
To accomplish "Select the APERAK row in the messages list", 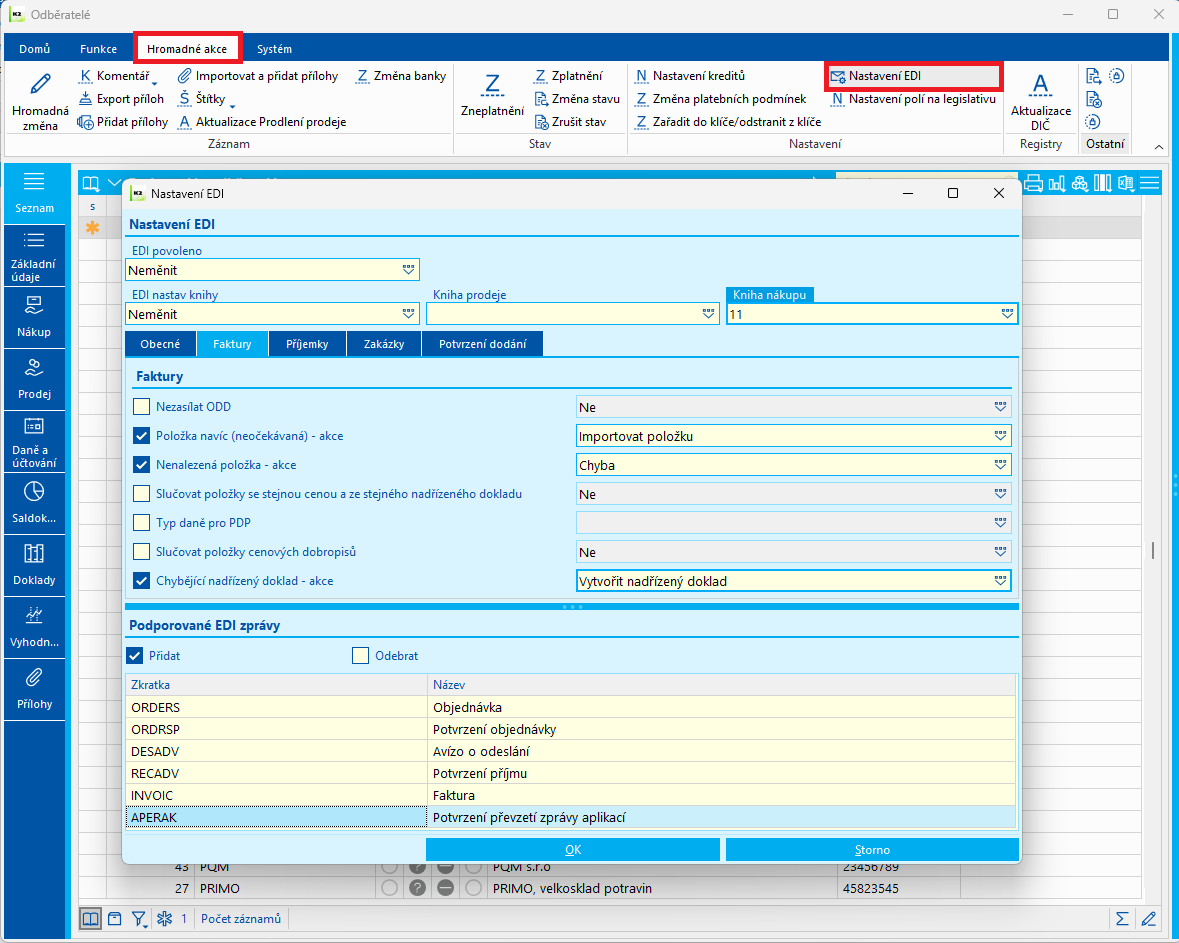I will [x=571, y=817].
